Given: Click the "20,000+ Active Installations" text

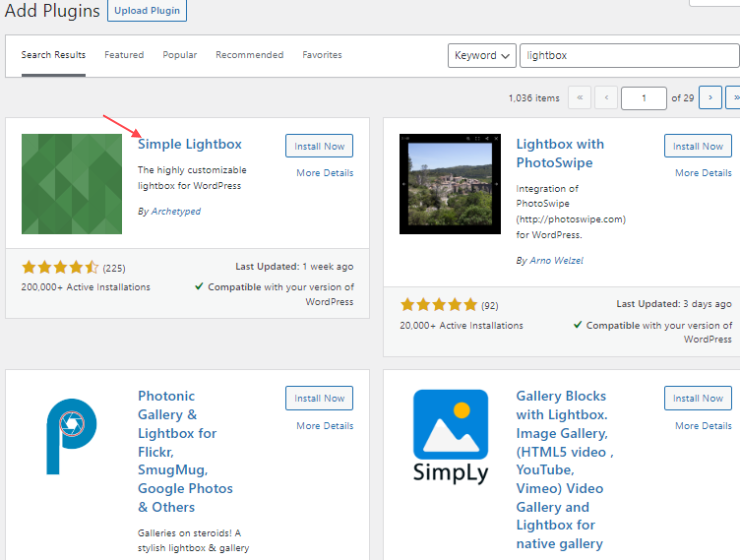Looking at the screenshot, I should pyautogui.click(x=462, y=326).
